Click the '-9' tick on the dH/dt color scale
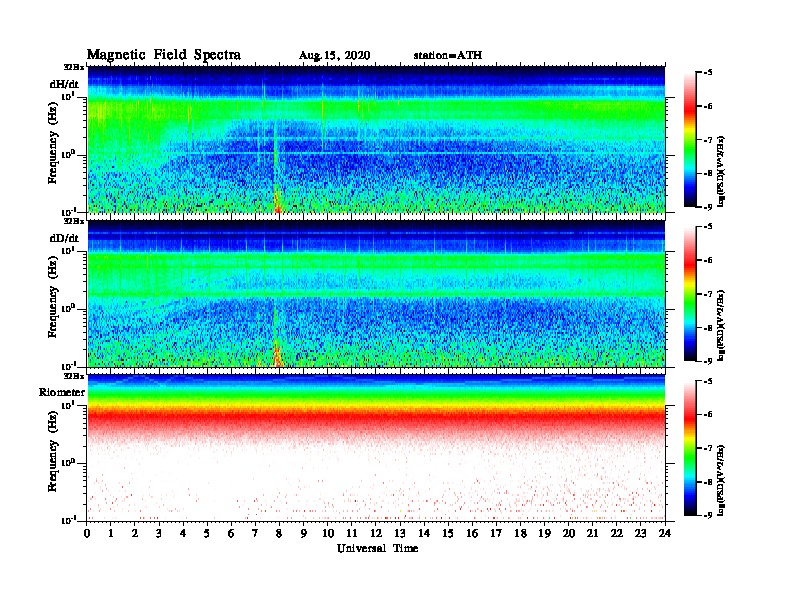Image resolution: width=792 pixels, height=612 pixels. point(708,207)
